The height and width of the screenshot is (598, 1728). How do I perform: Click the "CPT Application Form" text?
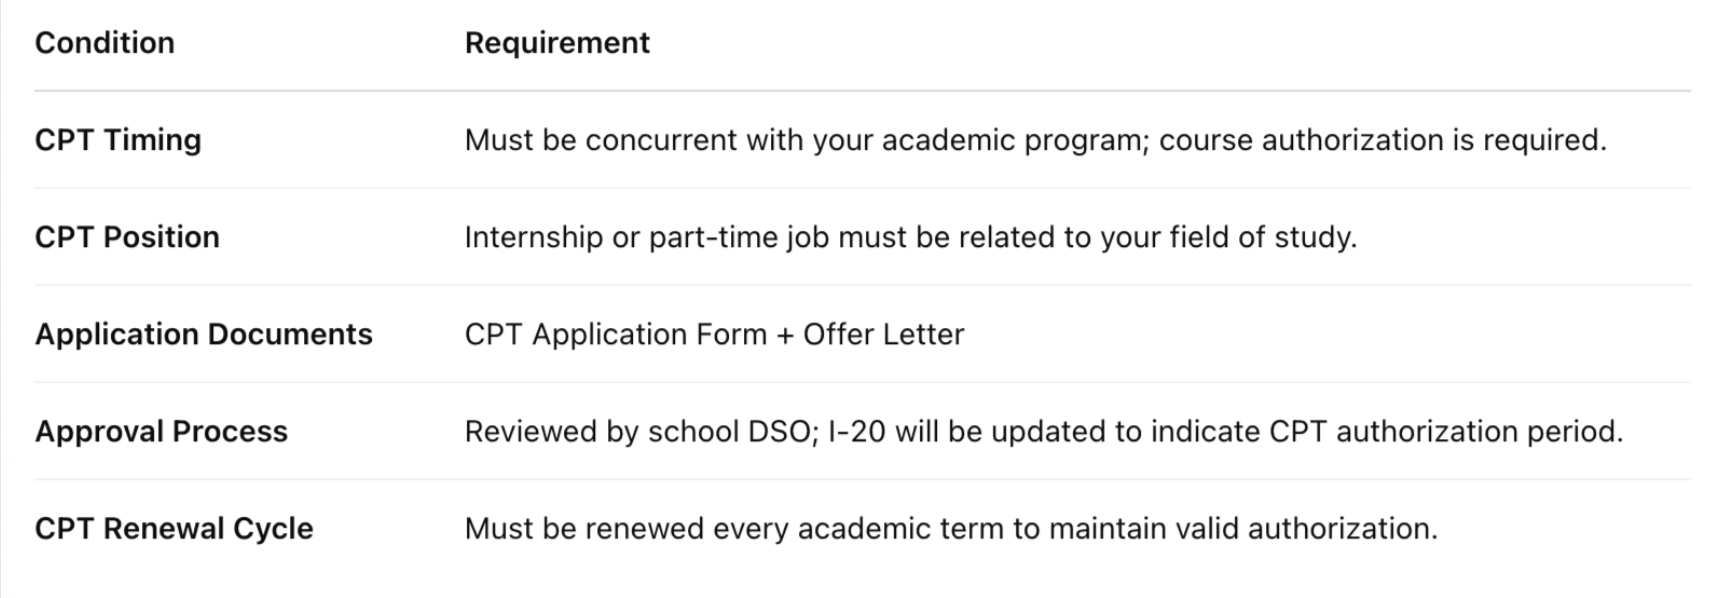(616, 334)
